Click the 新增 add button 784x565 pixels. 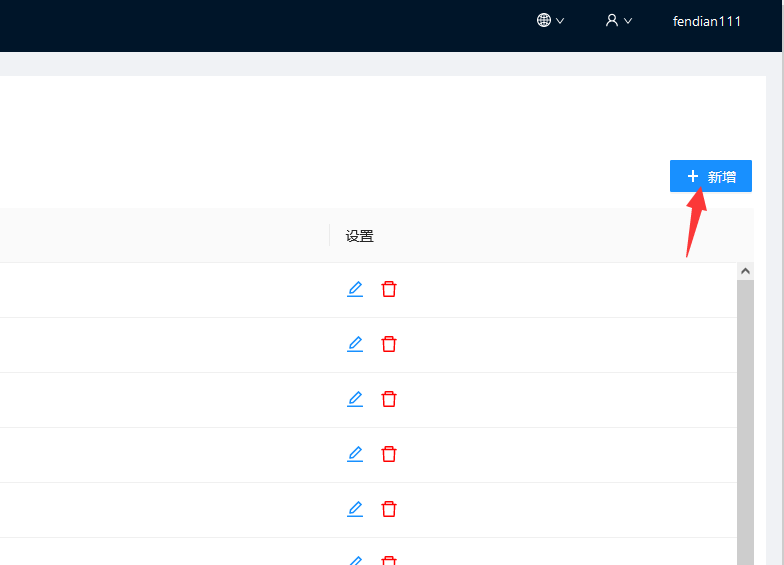710,176
